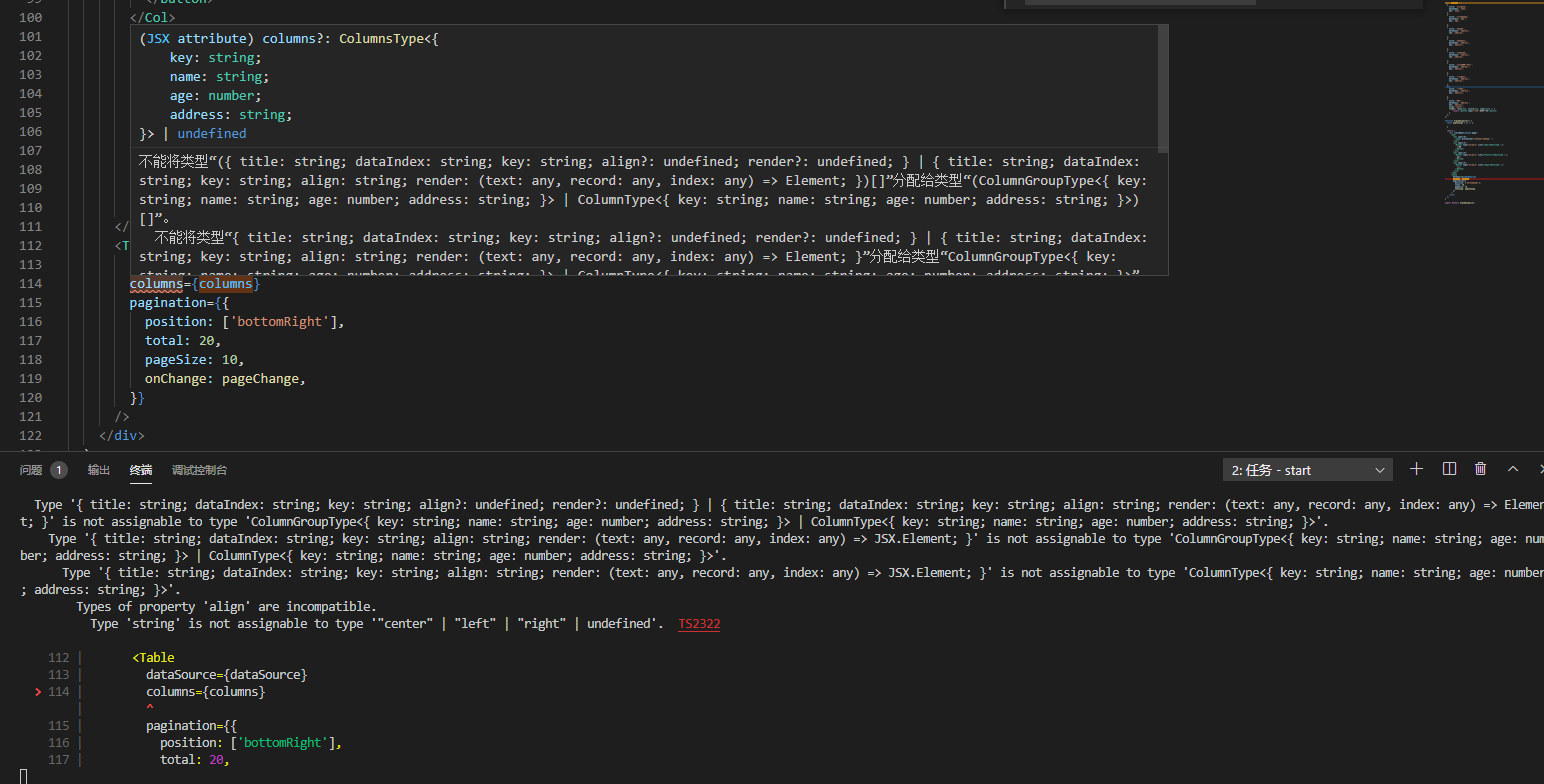The height and width of the screenshot is (784, 1544).
Task: Click the </div> closing tag on line 122
Action: tap(122, 435)
